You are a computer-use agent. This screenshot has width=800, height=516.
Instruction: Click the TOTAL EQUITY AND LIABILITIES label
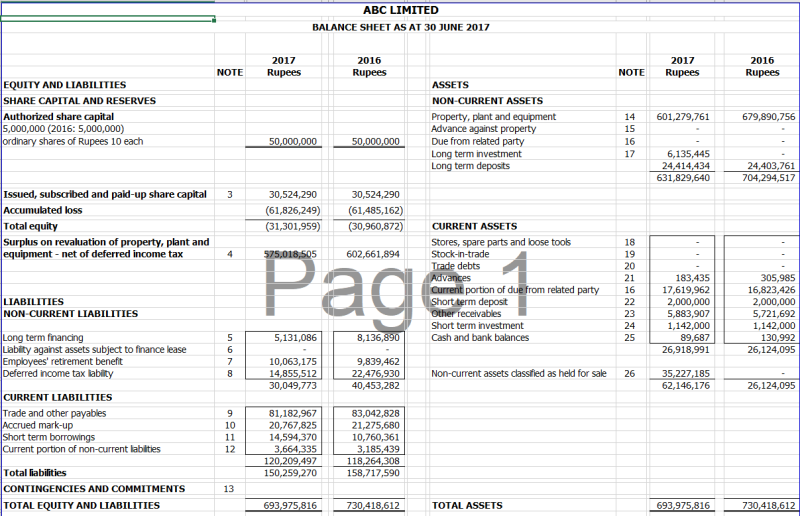[x=82, y=505]
